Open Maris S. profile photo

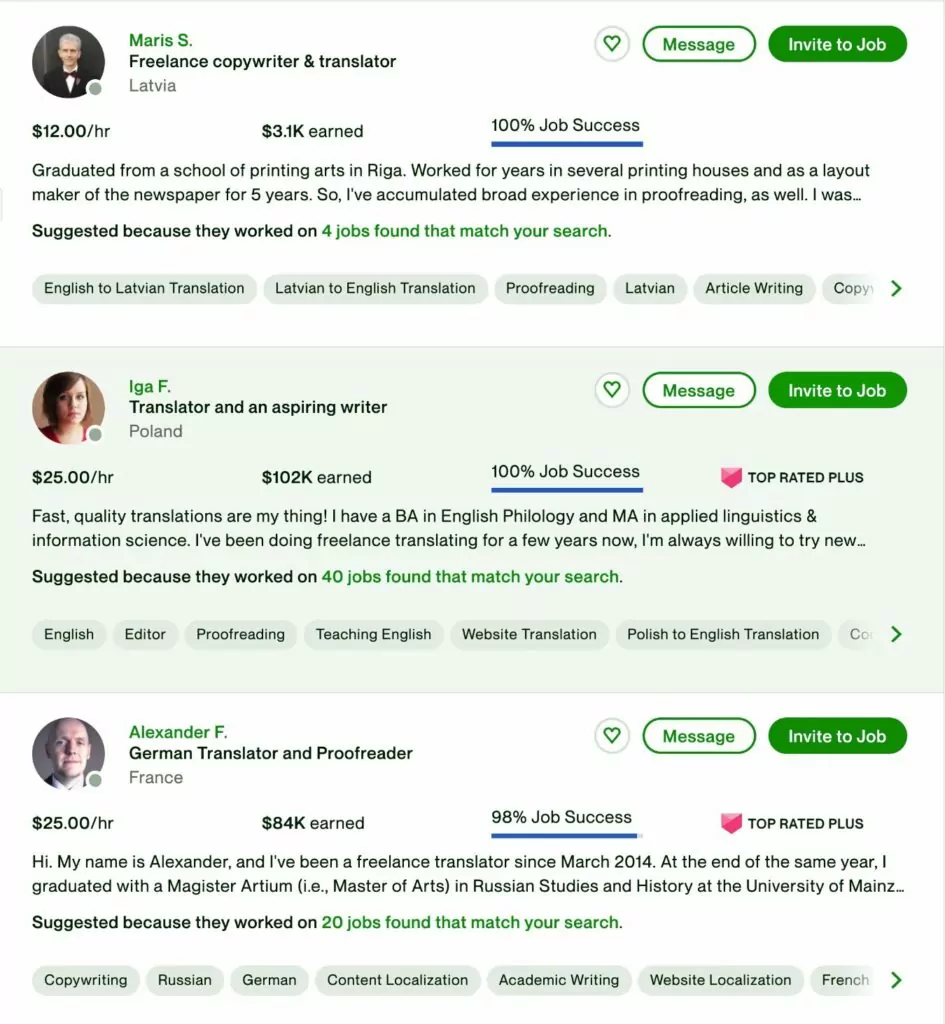tap(68, 62)
